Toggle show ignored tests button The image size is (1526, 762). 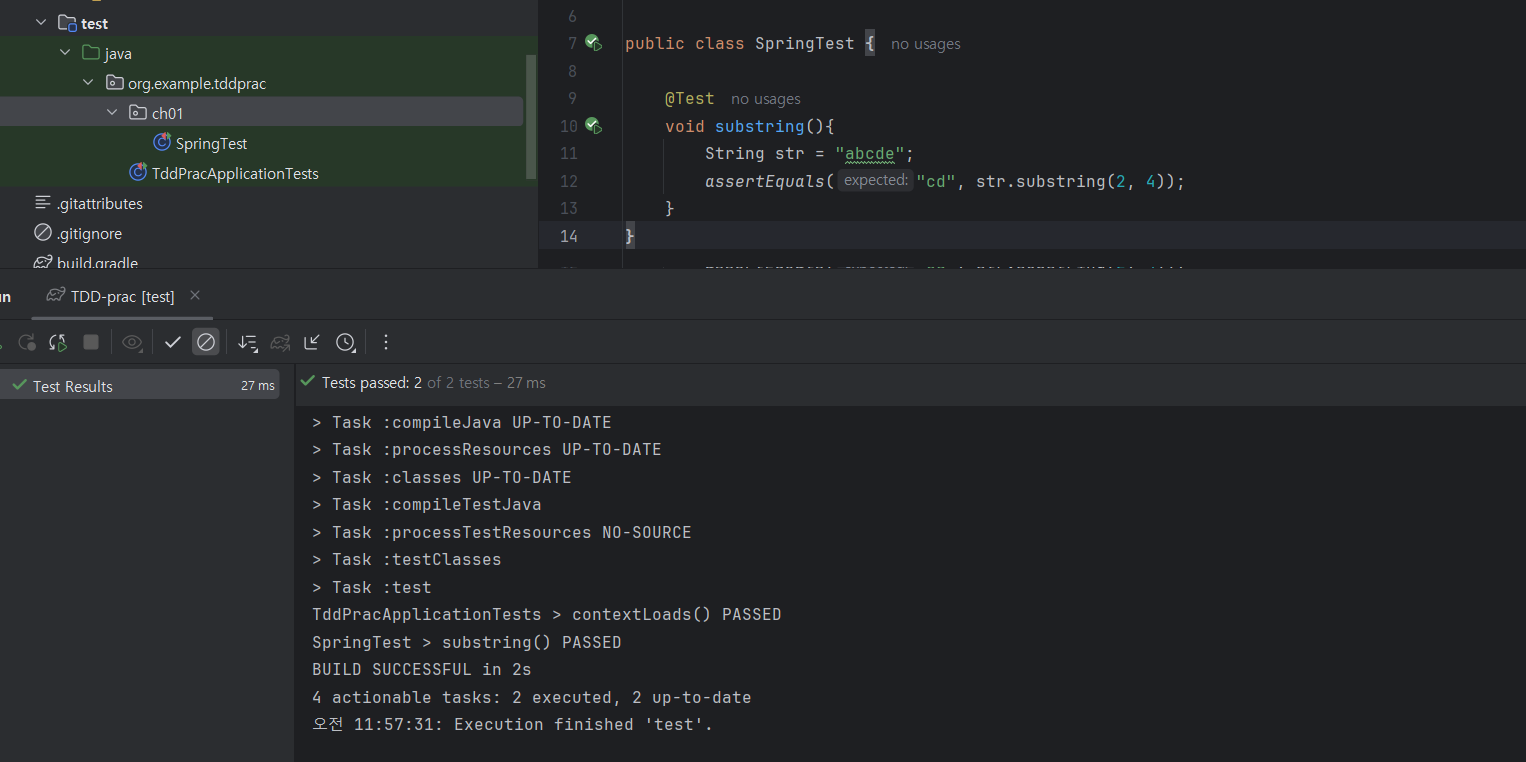click(x=206, y=342)
